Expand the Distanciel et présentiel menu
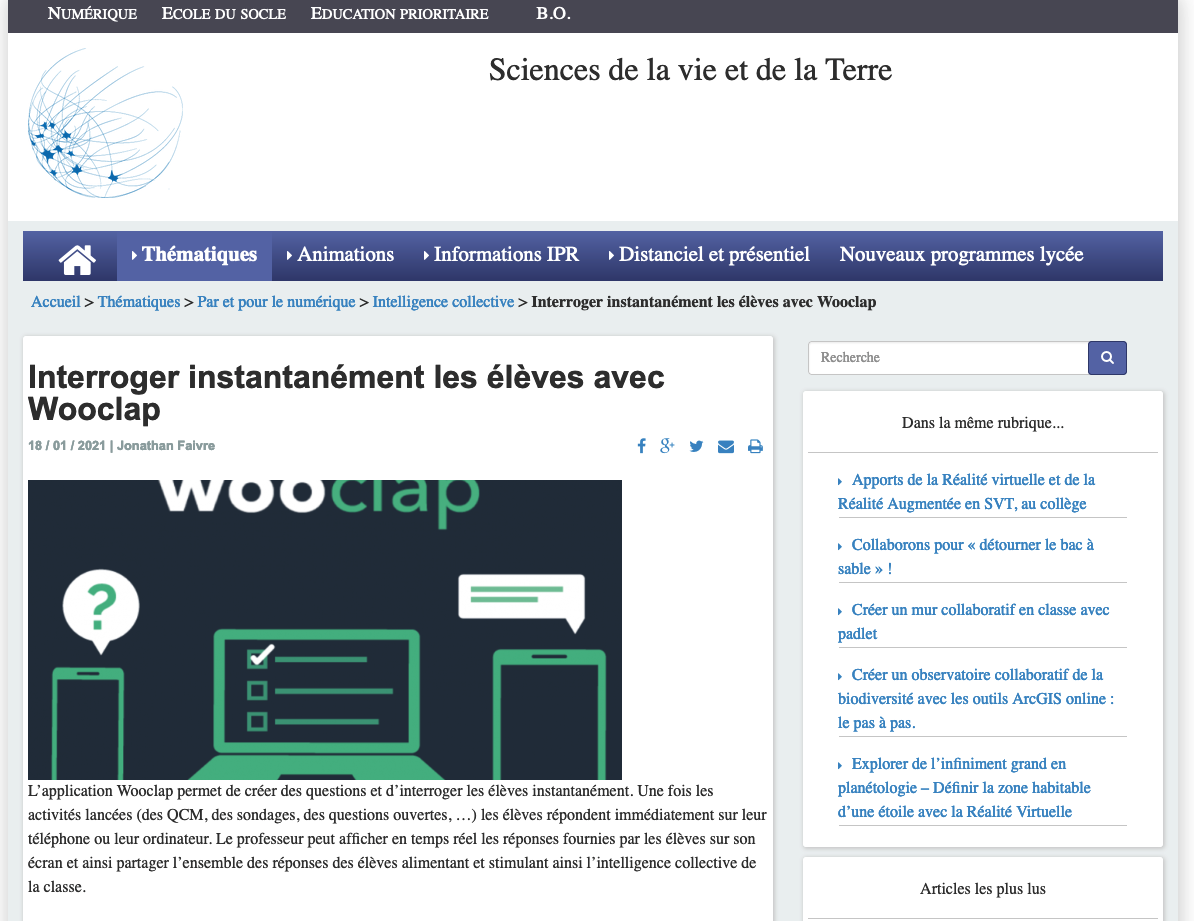 coord(709,255)
